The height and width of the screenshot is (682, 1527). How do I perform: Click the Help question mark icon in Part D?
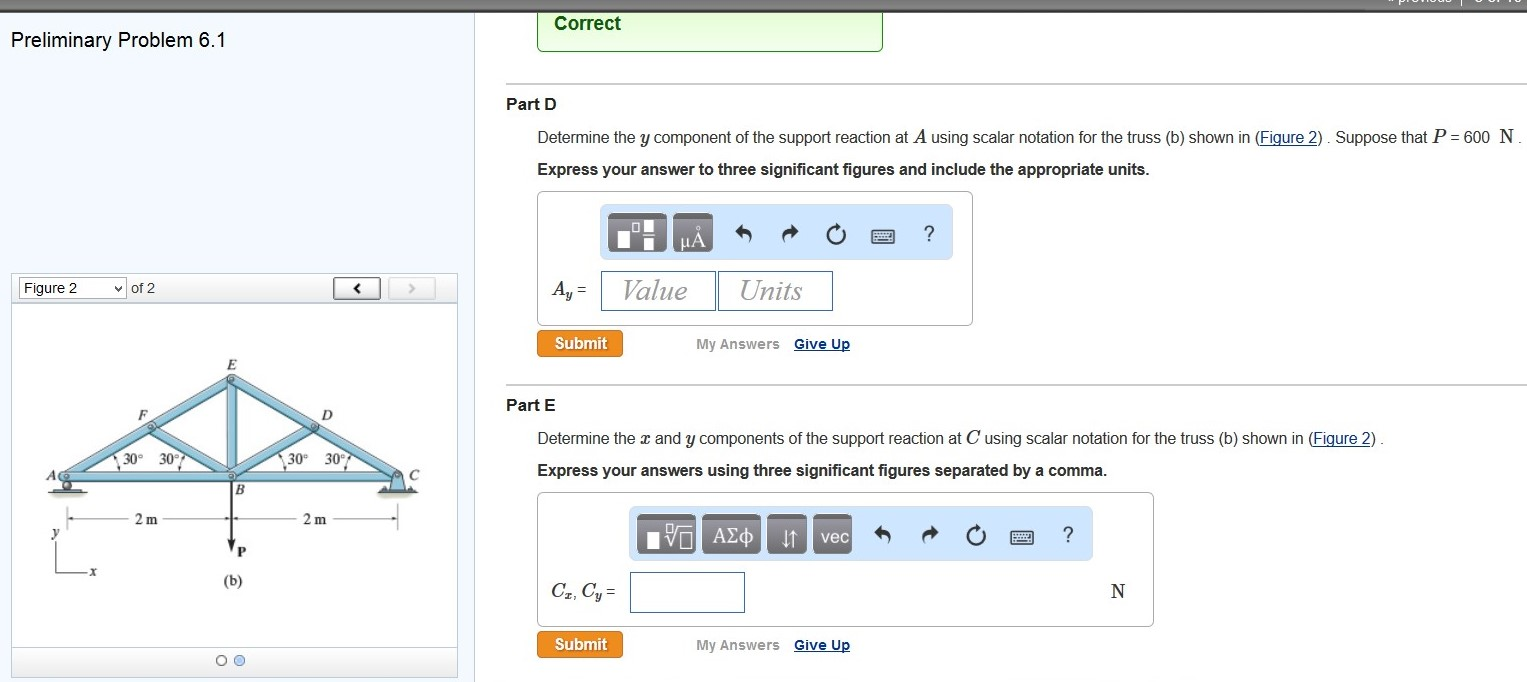[x=928, y=233]
